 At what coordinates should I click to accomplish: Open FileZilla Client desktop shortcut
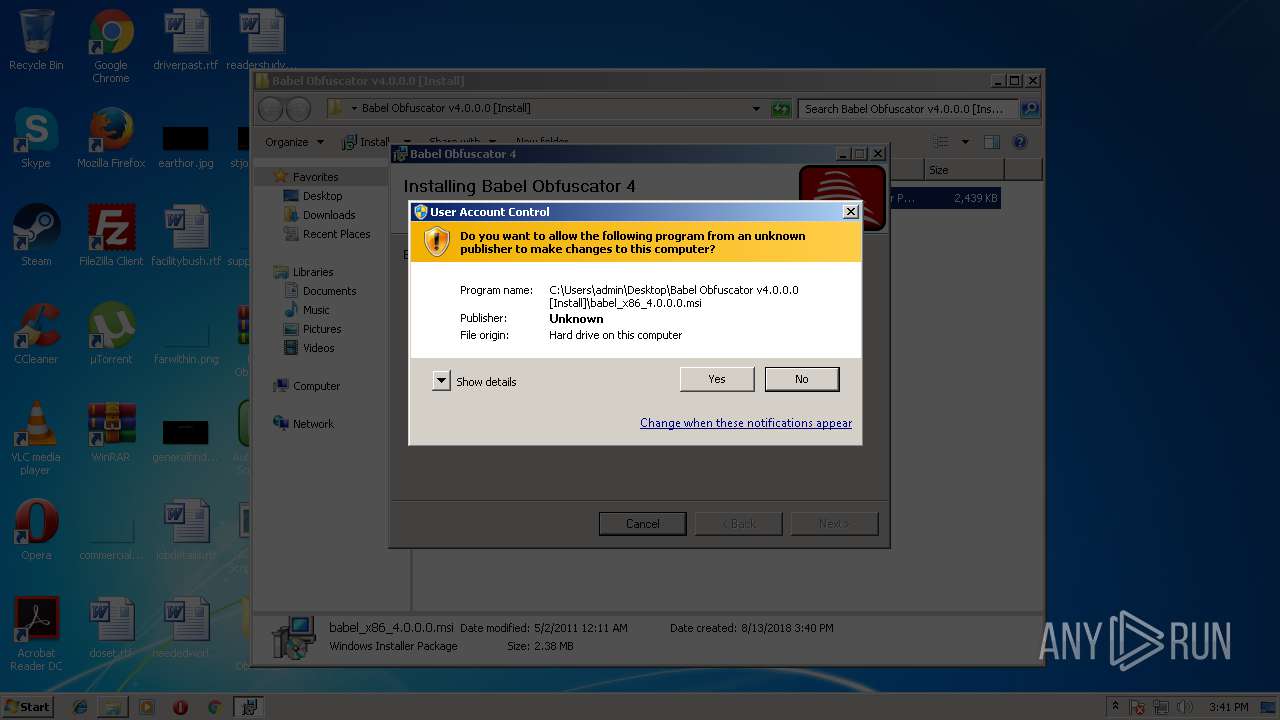pyautogui.click(x=111, y=237)
